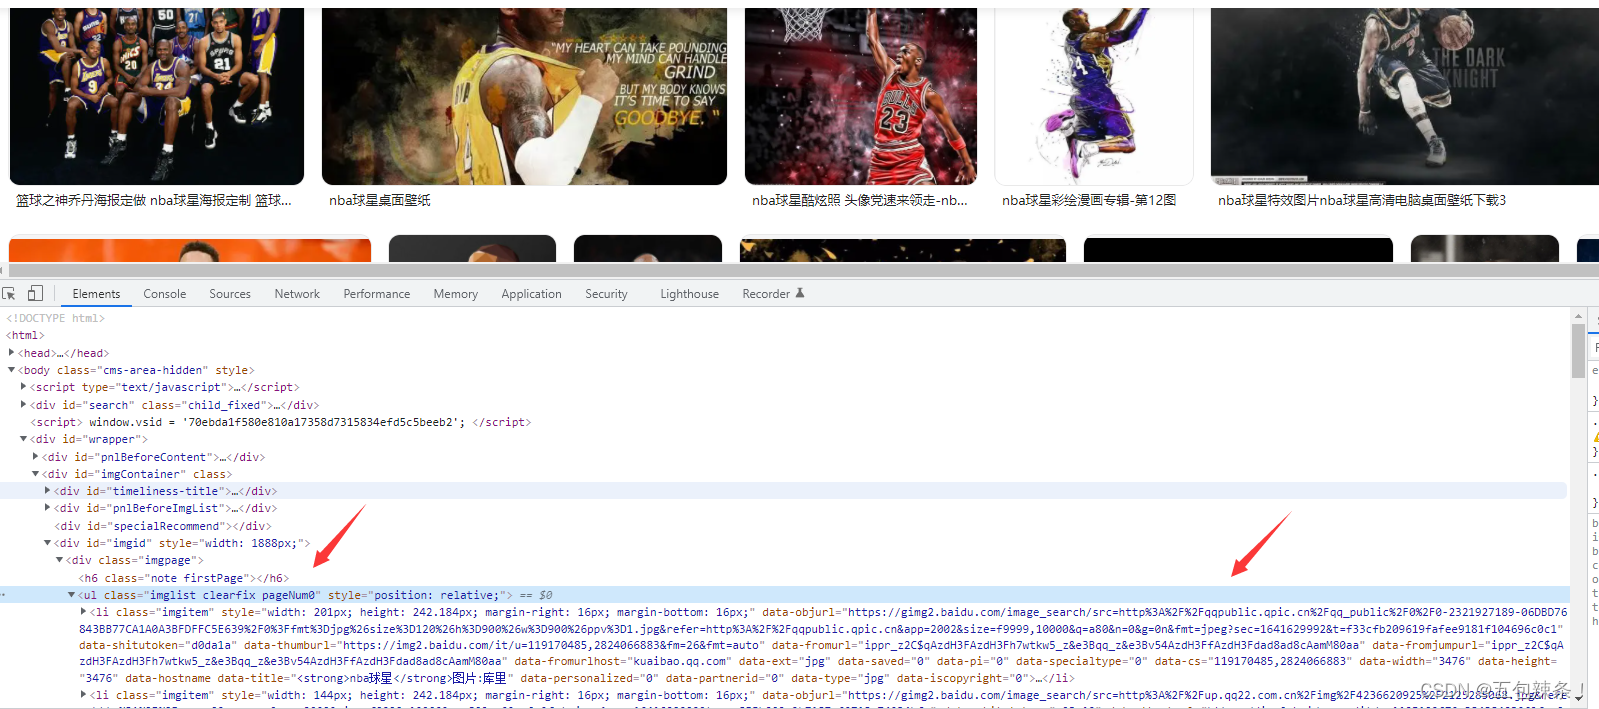Collapse the div id imgid node
1599x709 pixels.
(x=47, y=543)
